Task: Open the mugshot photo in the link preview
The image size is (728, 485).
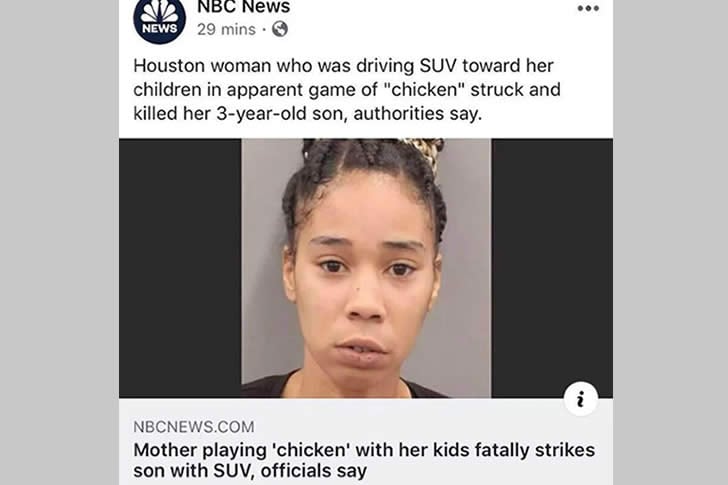Action: click(x=366, y=268)
